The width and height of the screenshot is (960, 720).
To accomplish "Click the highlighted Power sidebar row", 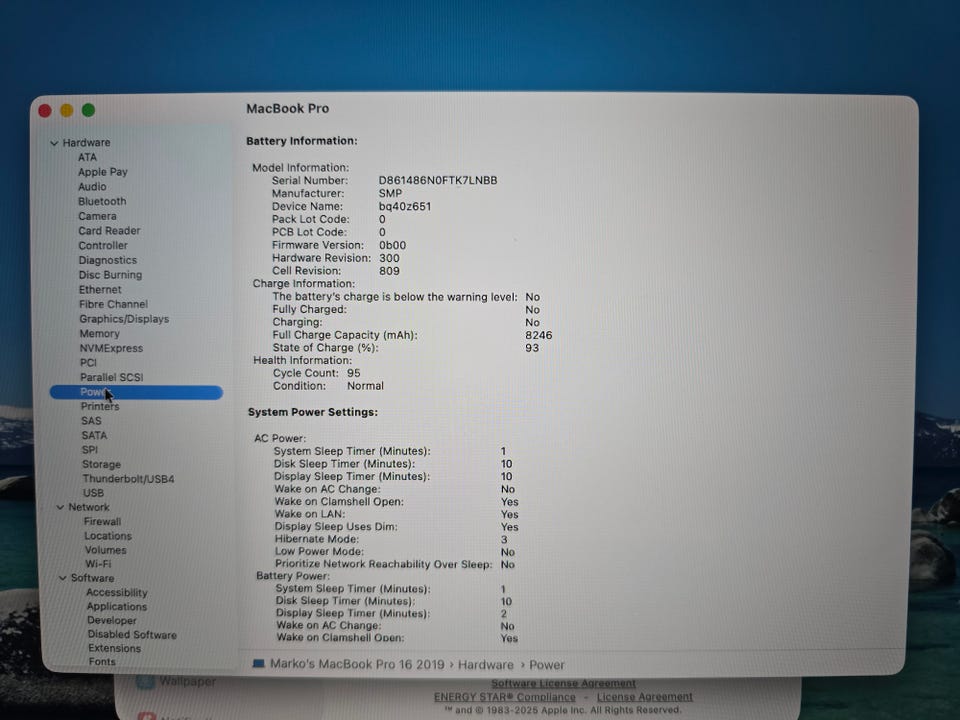I will 136,392.
